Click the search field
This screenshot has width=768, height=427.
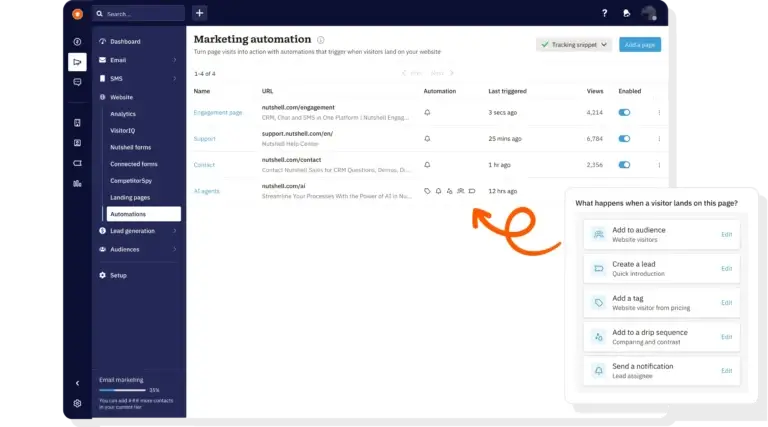(x=139, y=14)
